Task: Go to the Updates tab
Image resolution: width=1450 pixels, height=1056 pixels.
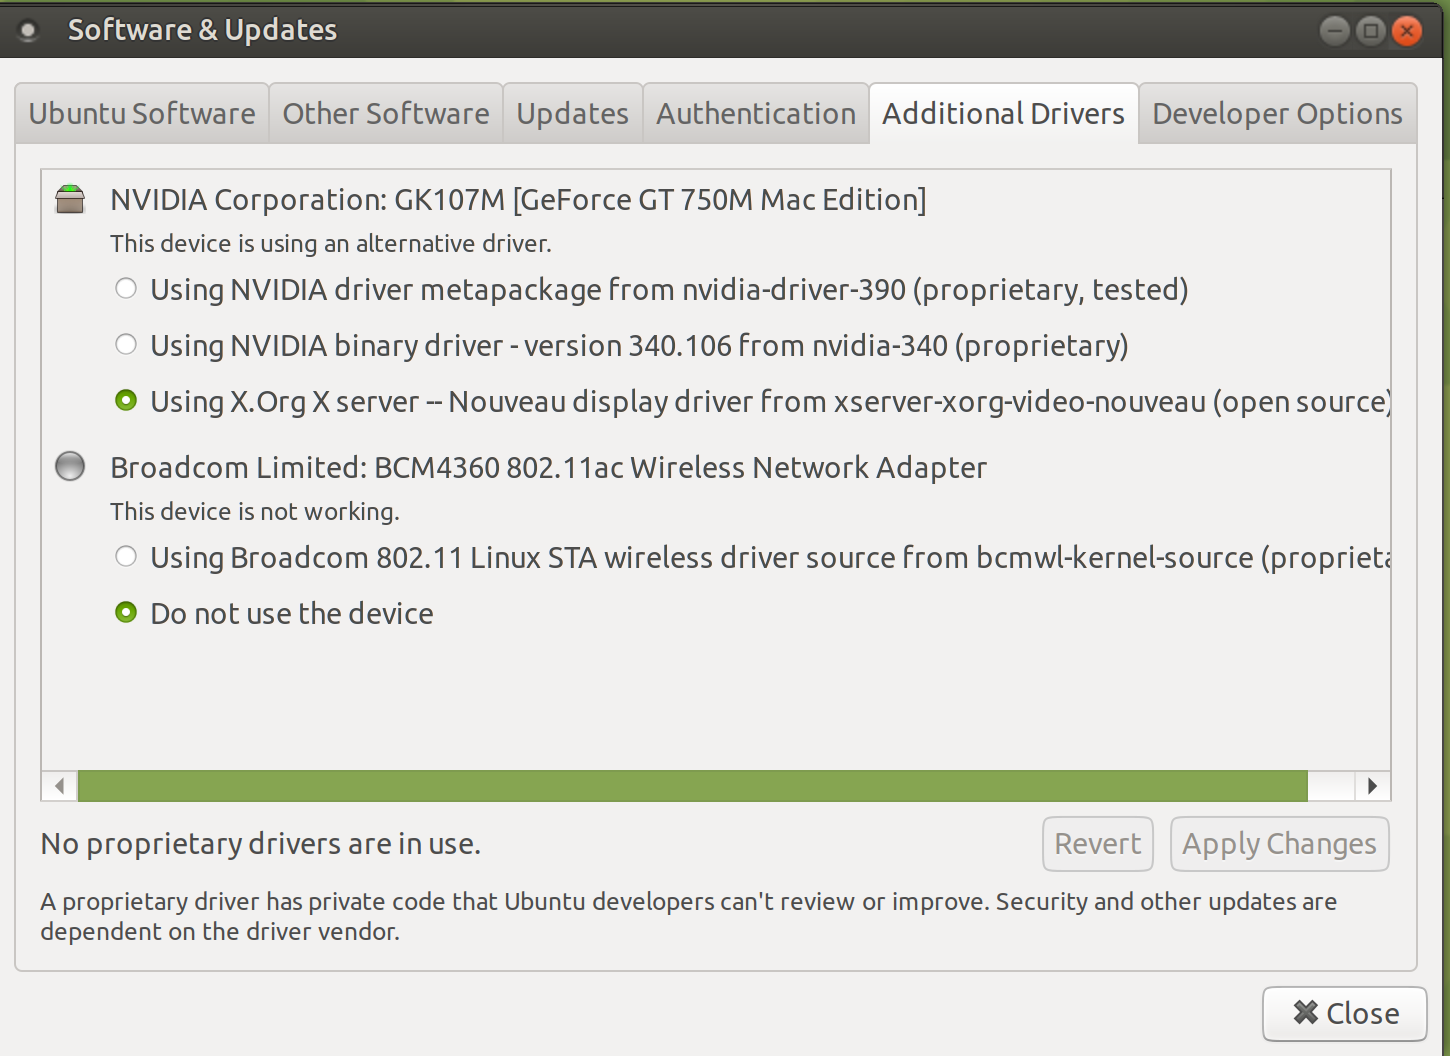Action: pyautogui.click(x=572, y=114)
